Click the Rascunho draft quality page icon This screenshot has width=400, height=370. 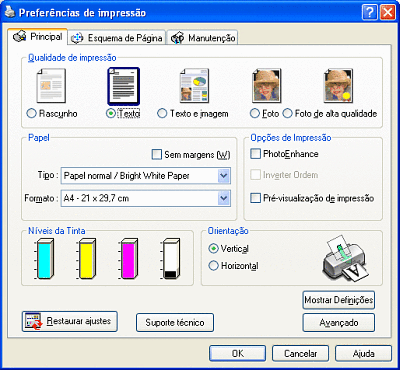click(51, 86)
